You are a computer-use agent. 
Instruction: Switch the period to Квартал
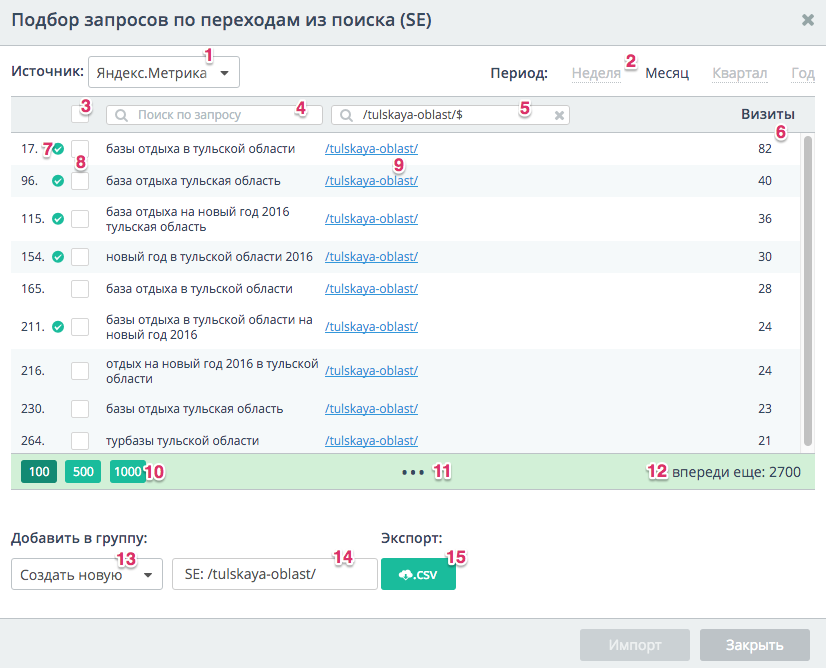(x=739, y=73)
